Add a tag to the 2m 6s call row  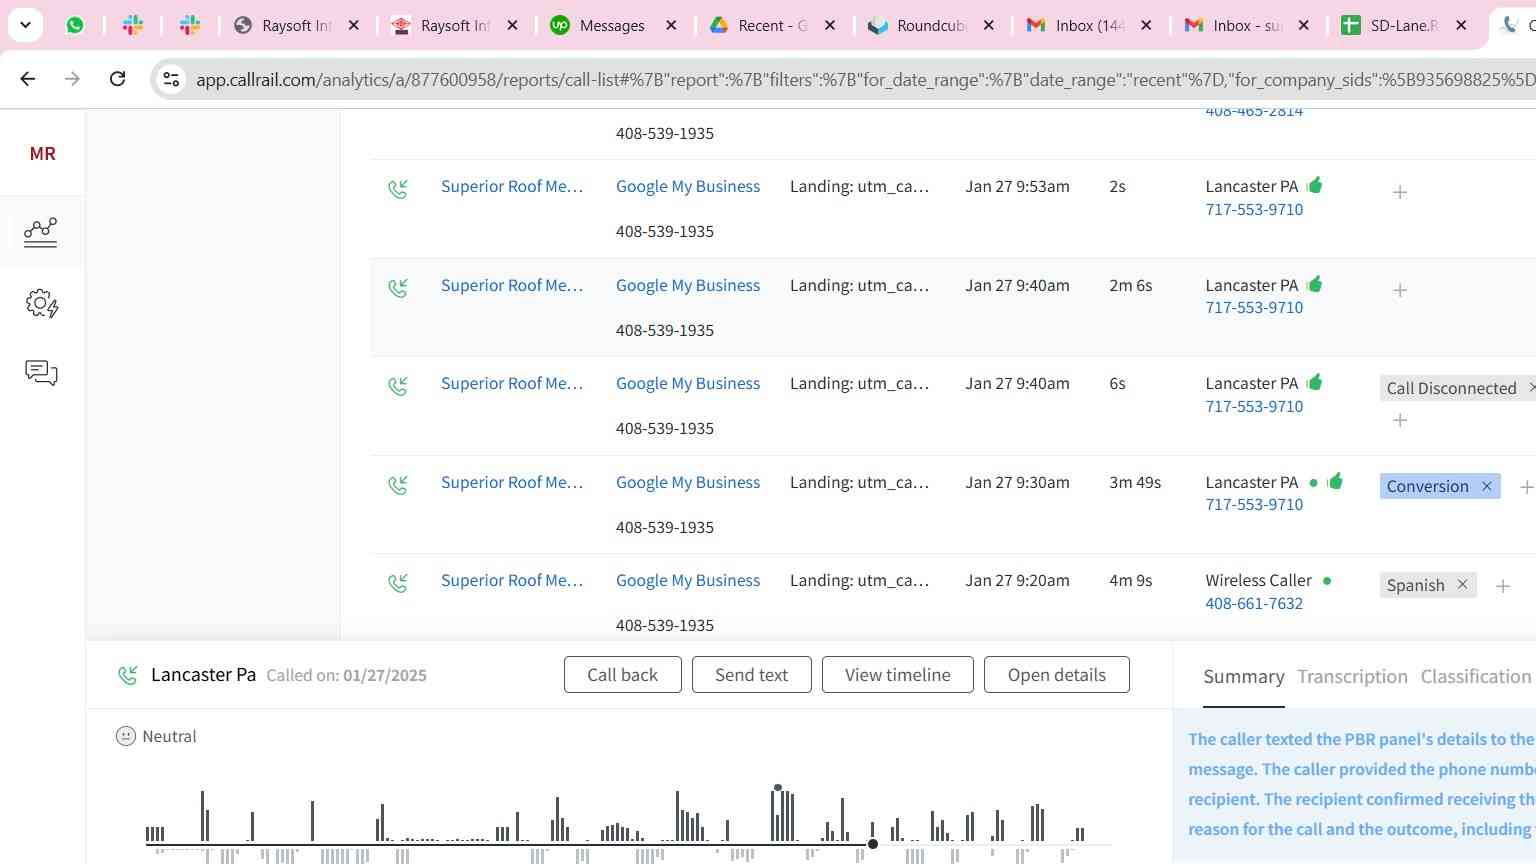[x=1400, y=290]
